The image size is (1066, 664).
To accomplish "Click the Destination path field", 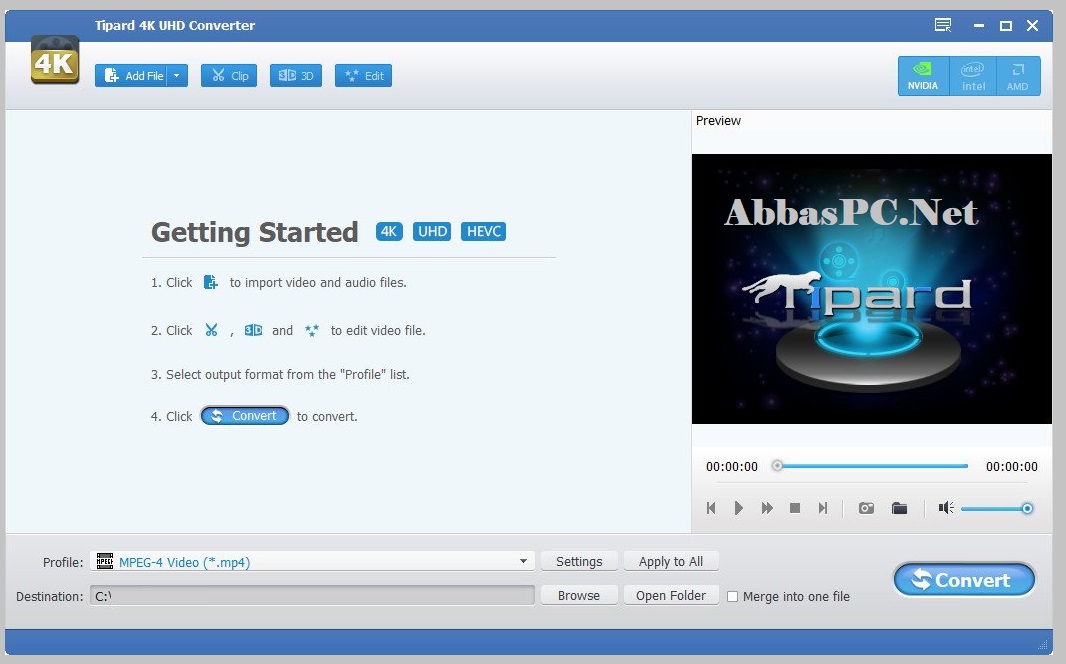I will coord(313,596).
